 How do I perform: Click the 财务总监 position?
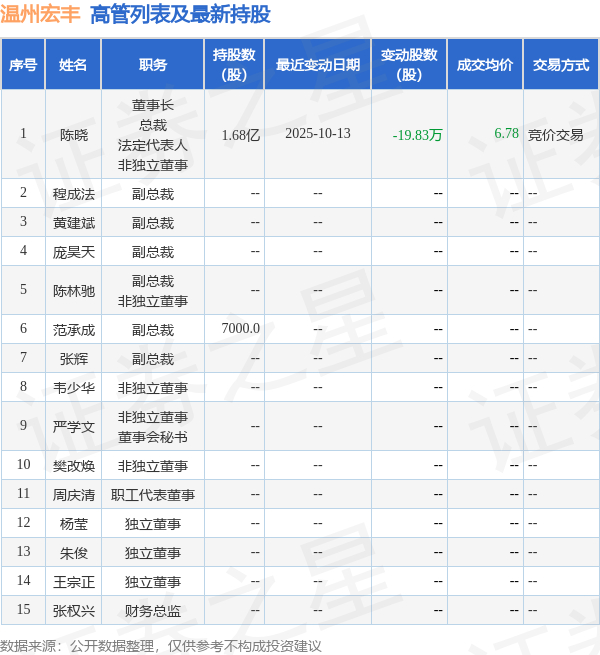[x=153, y=611]
